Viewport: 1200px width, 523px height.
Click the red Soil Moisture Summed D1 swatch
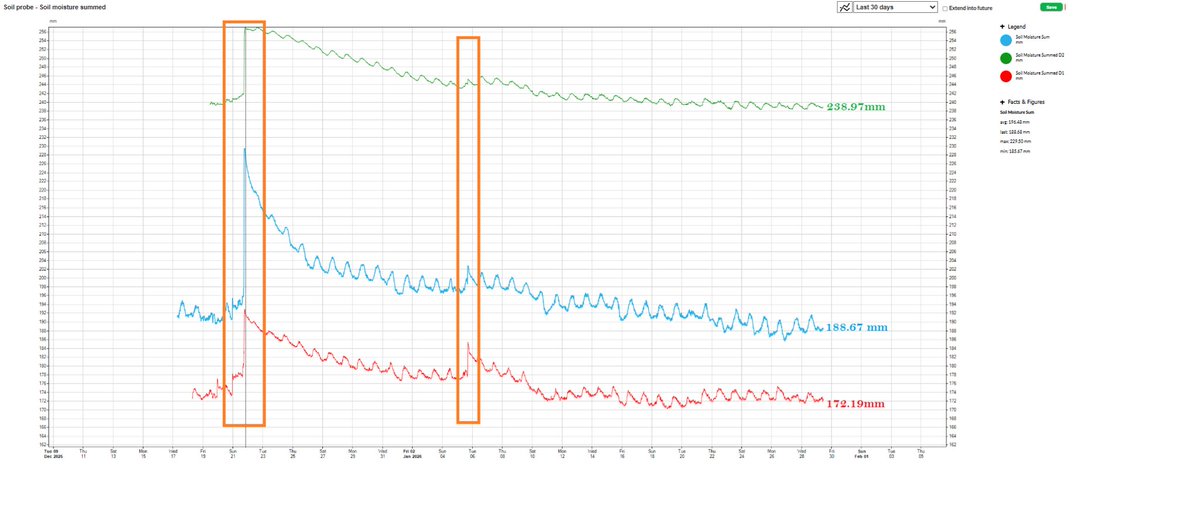[1005, 75]
